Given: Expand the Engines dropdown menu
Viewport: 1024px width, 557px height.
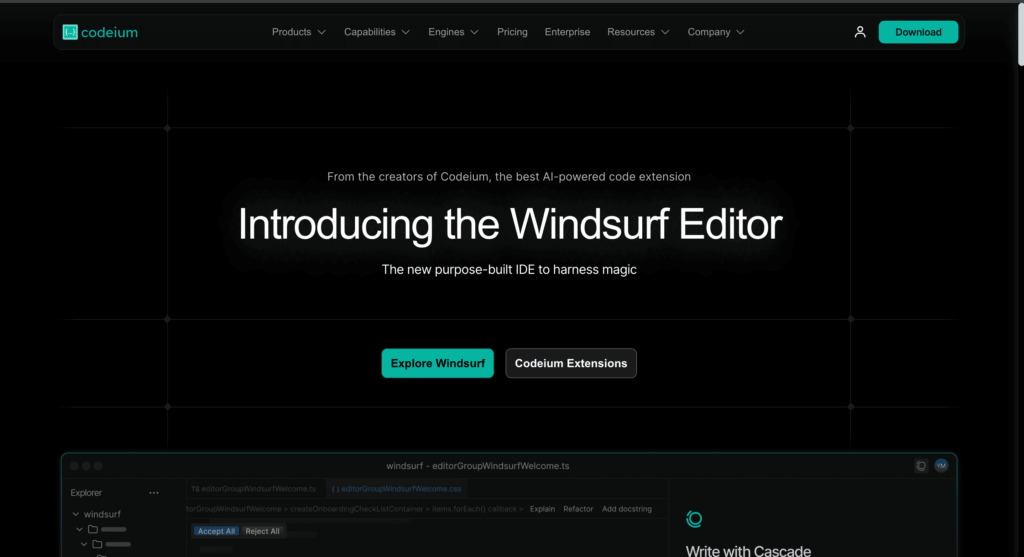Looking at the screenshot, I should click(453, 32).
